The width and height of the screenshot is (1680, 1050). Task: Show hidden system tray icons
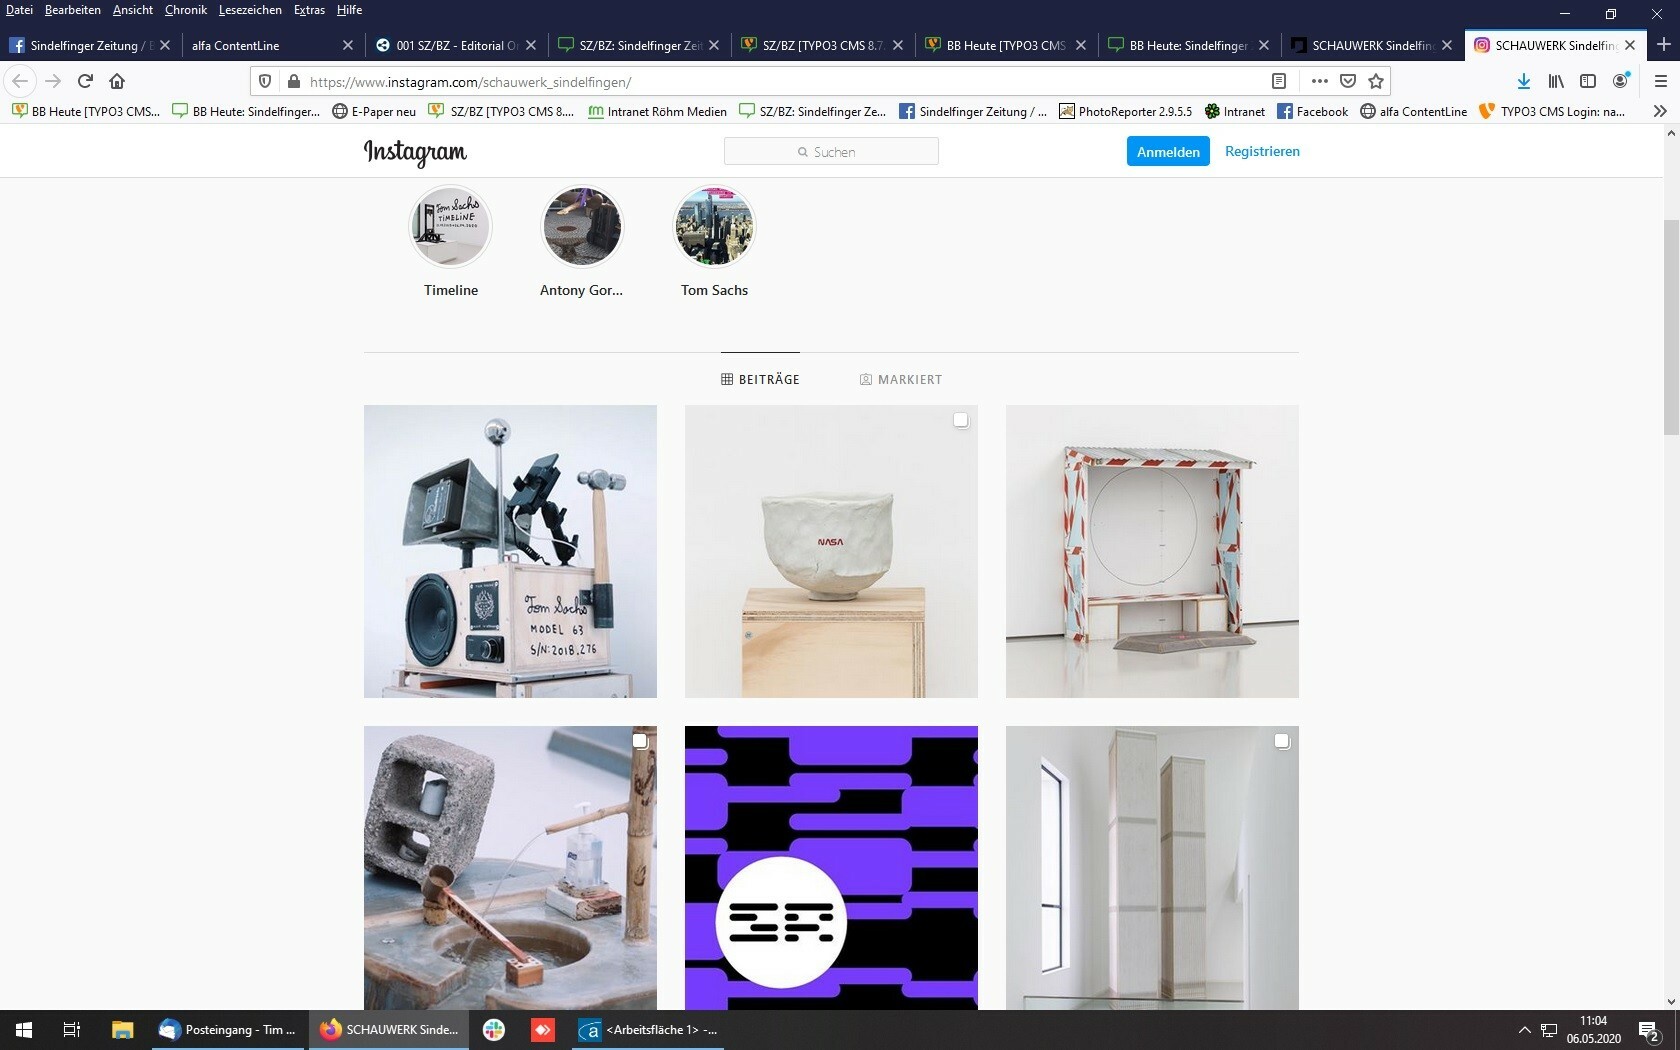click(x=1524, y=1029)
